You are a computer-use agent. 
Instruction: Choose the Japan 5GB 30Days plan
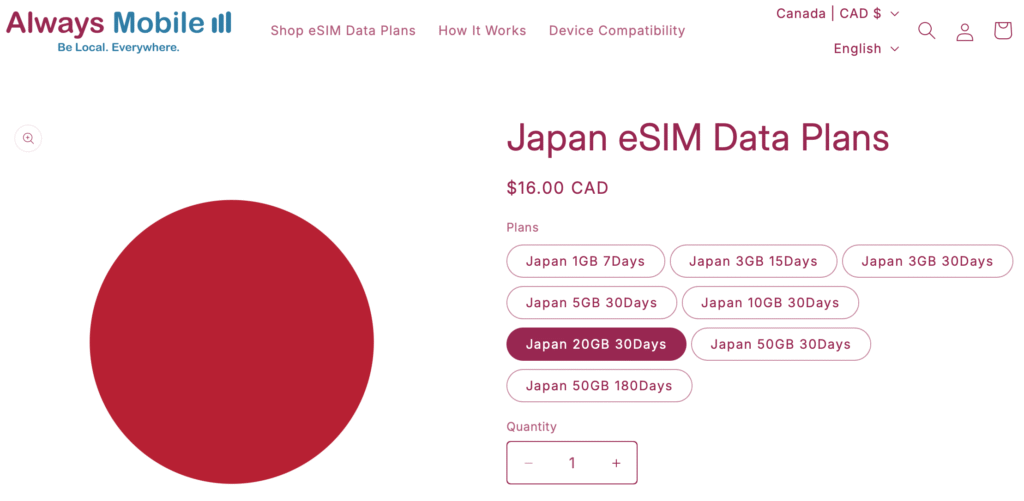(591, 302)
